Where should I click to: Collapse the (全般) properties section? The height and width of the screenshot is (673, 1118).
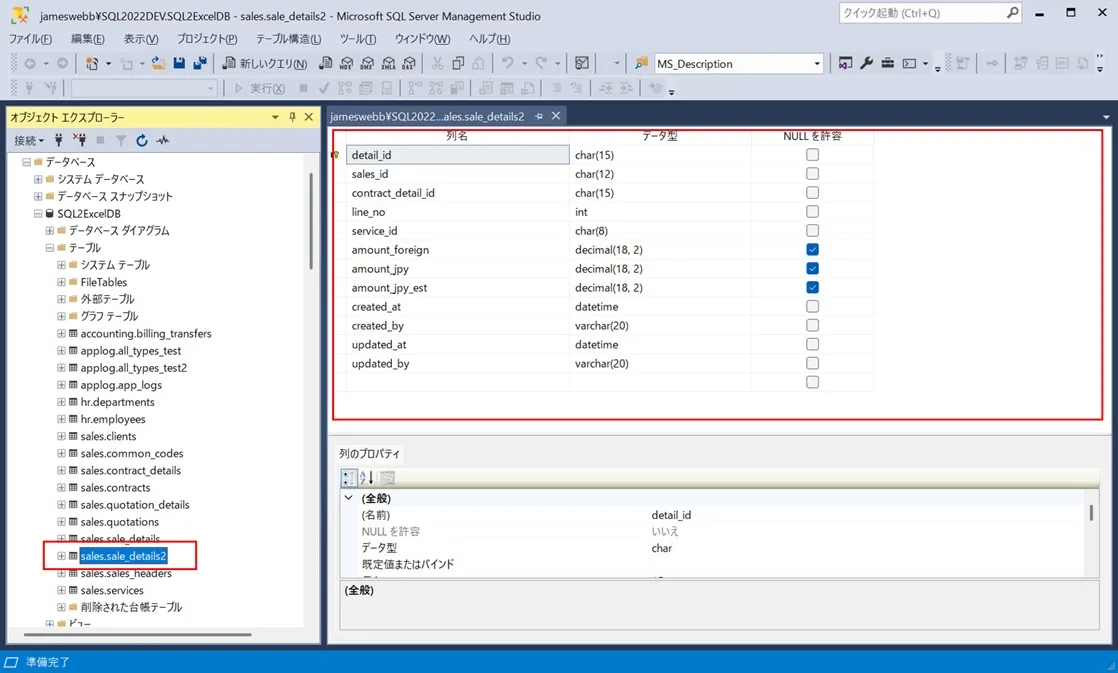pos(349,498)
